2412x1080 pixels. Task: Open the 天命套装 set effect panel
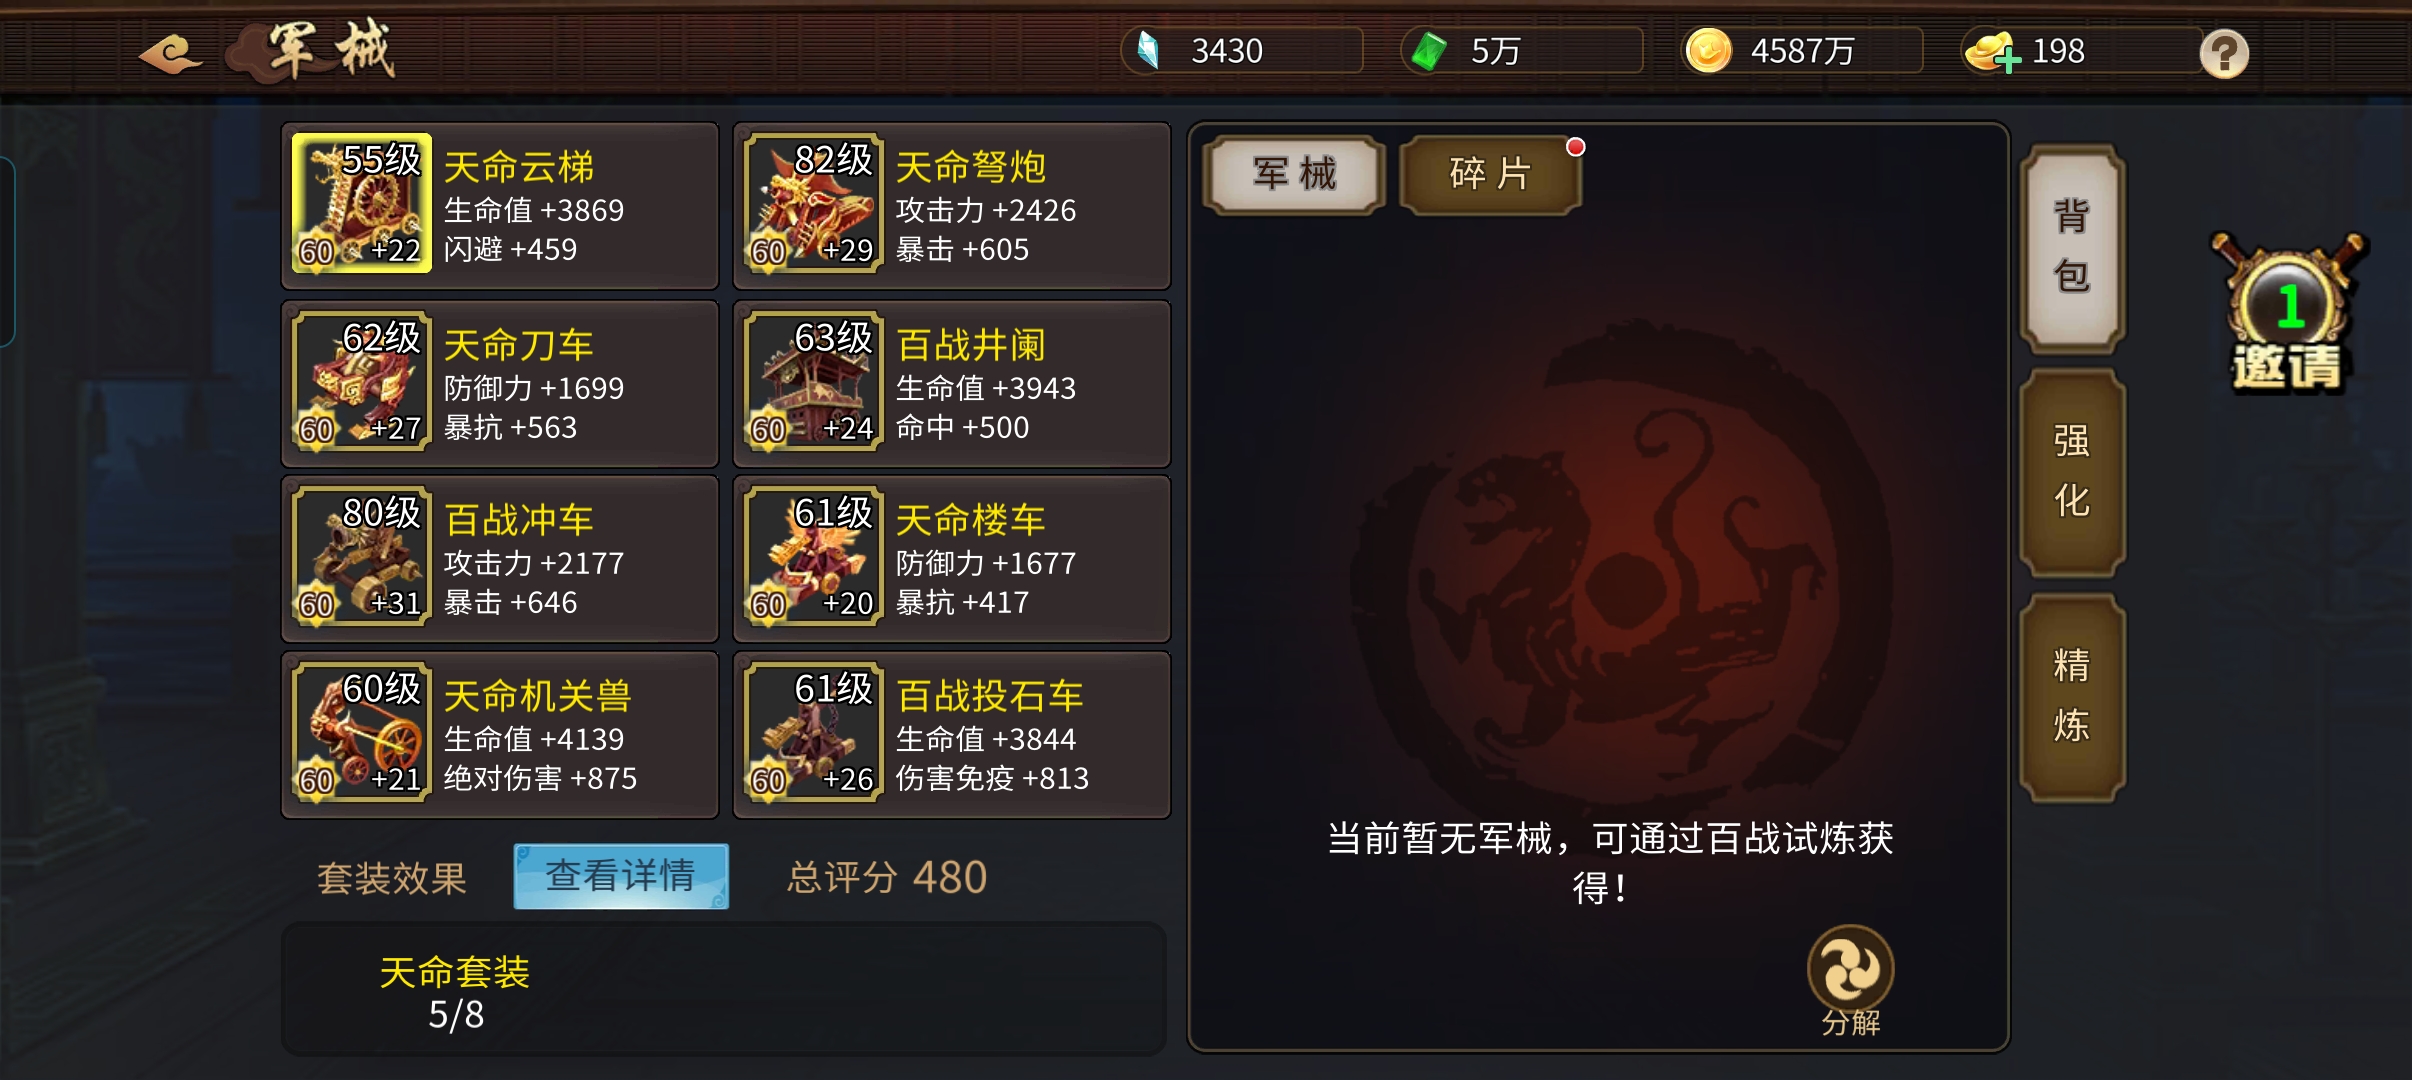pyautogui.click(x=724, y=989)
